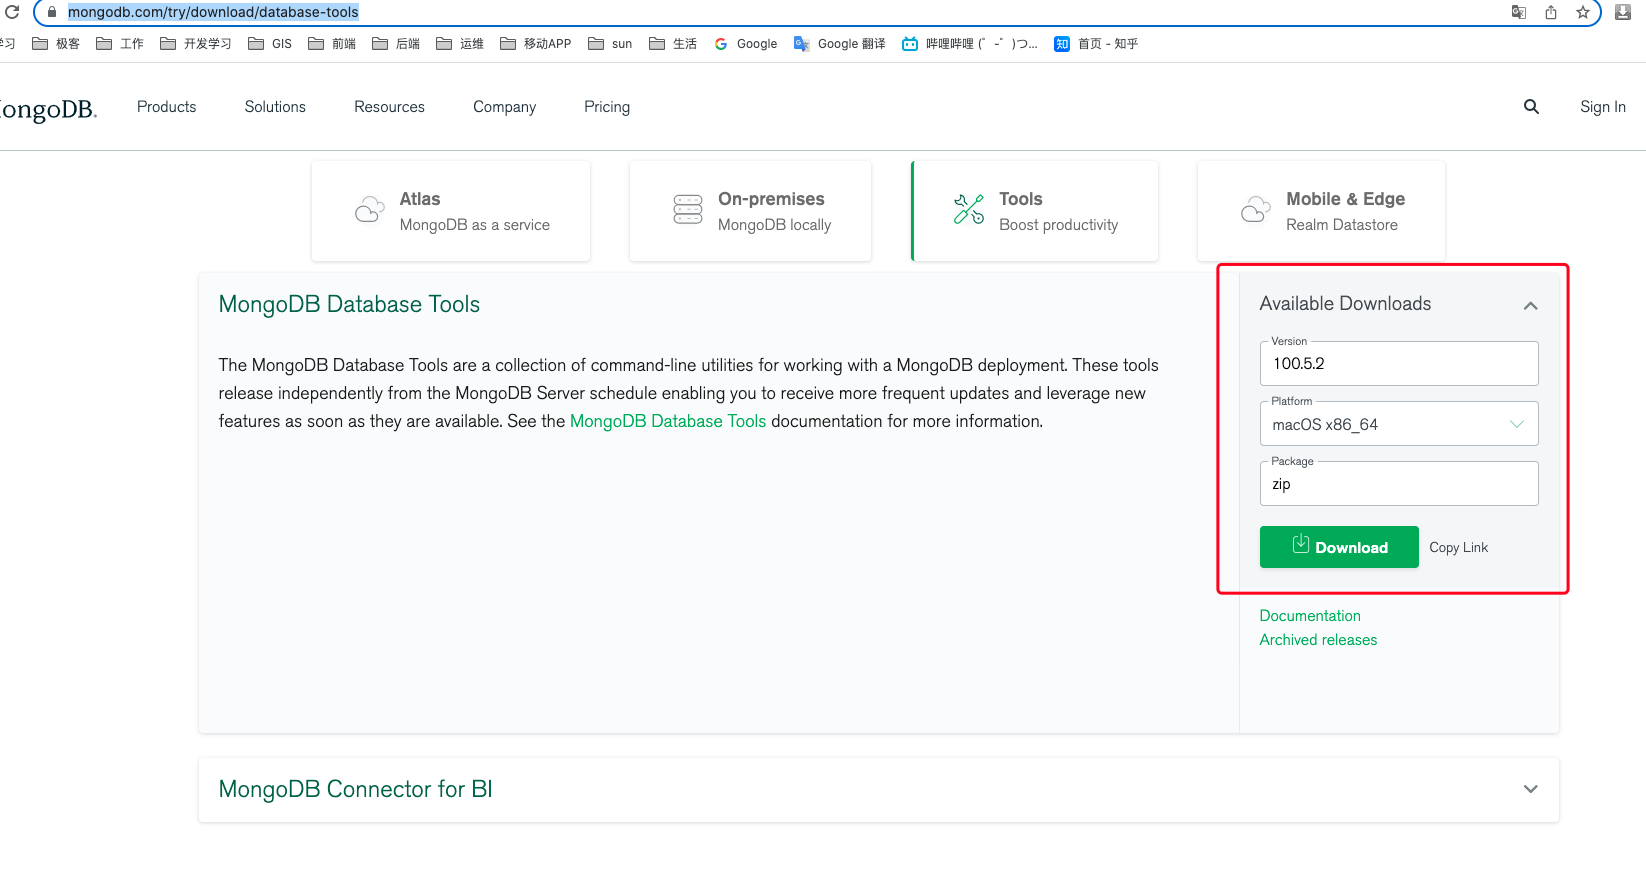This screenshot has height=875, width=1646.
Task: Open the Pricing menu item
Action: [x=607, y=107]
